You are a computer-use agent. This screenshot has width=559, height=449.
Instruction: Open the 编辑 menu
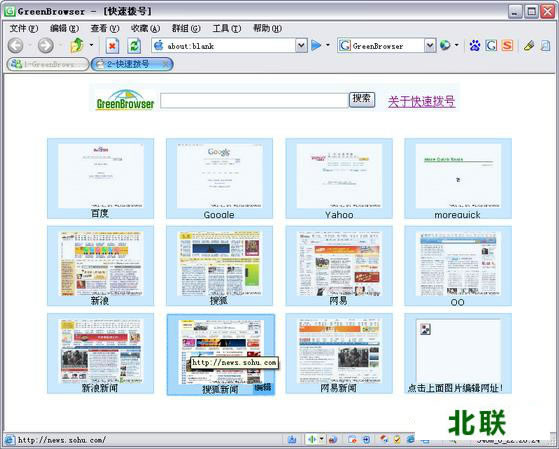click(64, 28)
